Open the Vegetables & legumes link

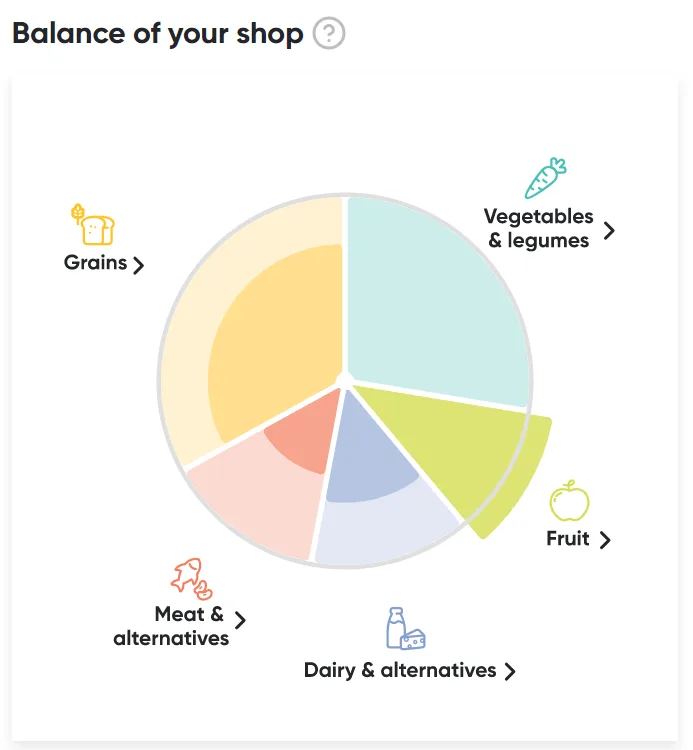coord(539,229)
